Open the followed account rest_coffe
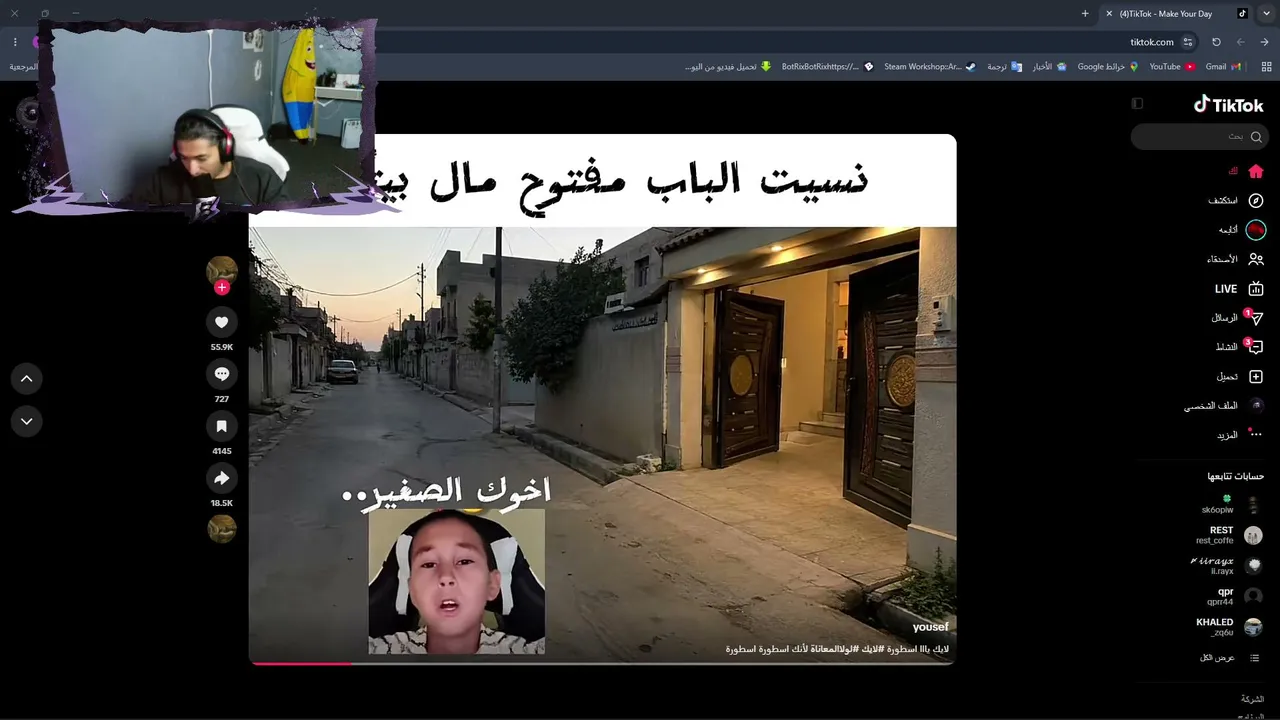Image resolution: width=1280 pixels, height=720 pixels. tap(1230, 535)
